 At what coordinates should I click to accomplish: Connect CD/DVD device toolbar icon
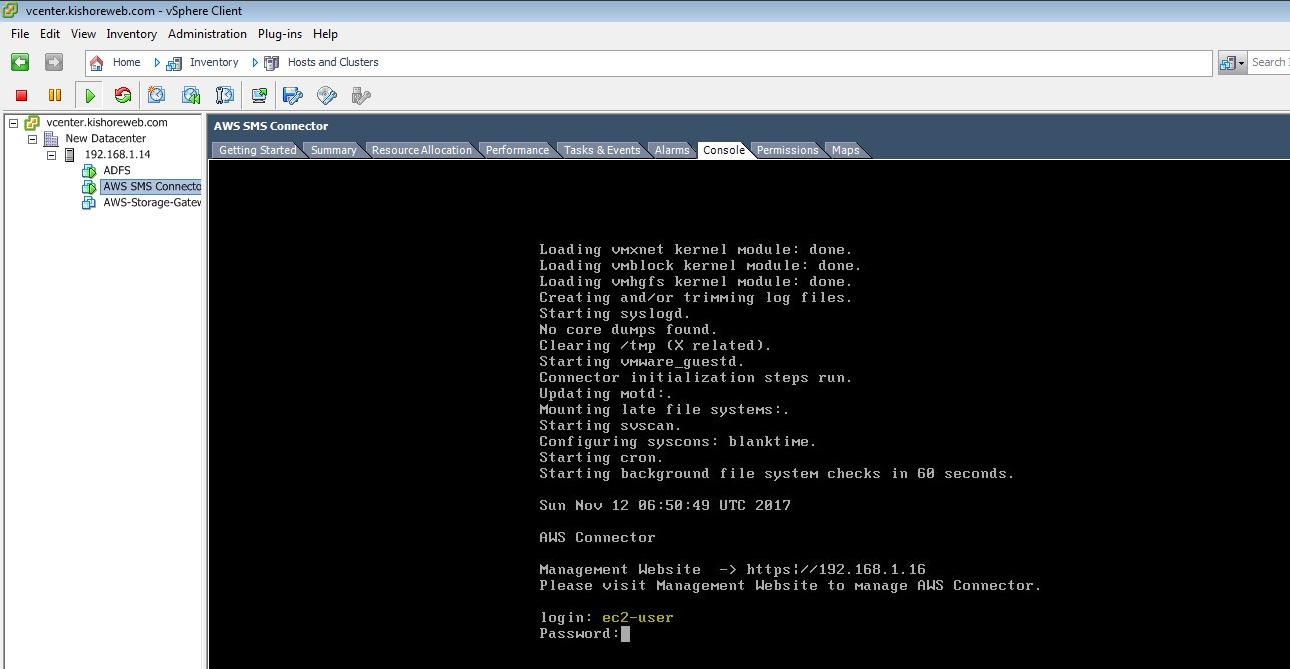click(327, 96)
